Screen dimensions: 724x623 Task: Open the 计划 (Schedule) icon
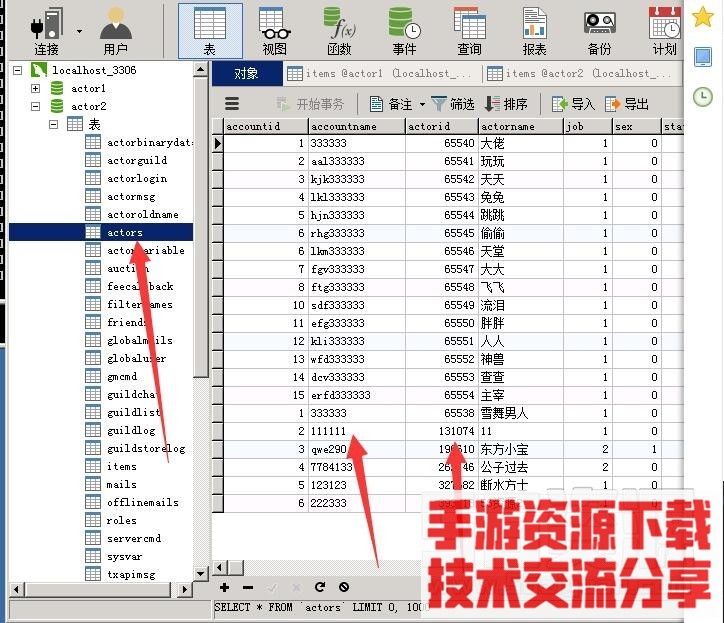coord(664,31)
